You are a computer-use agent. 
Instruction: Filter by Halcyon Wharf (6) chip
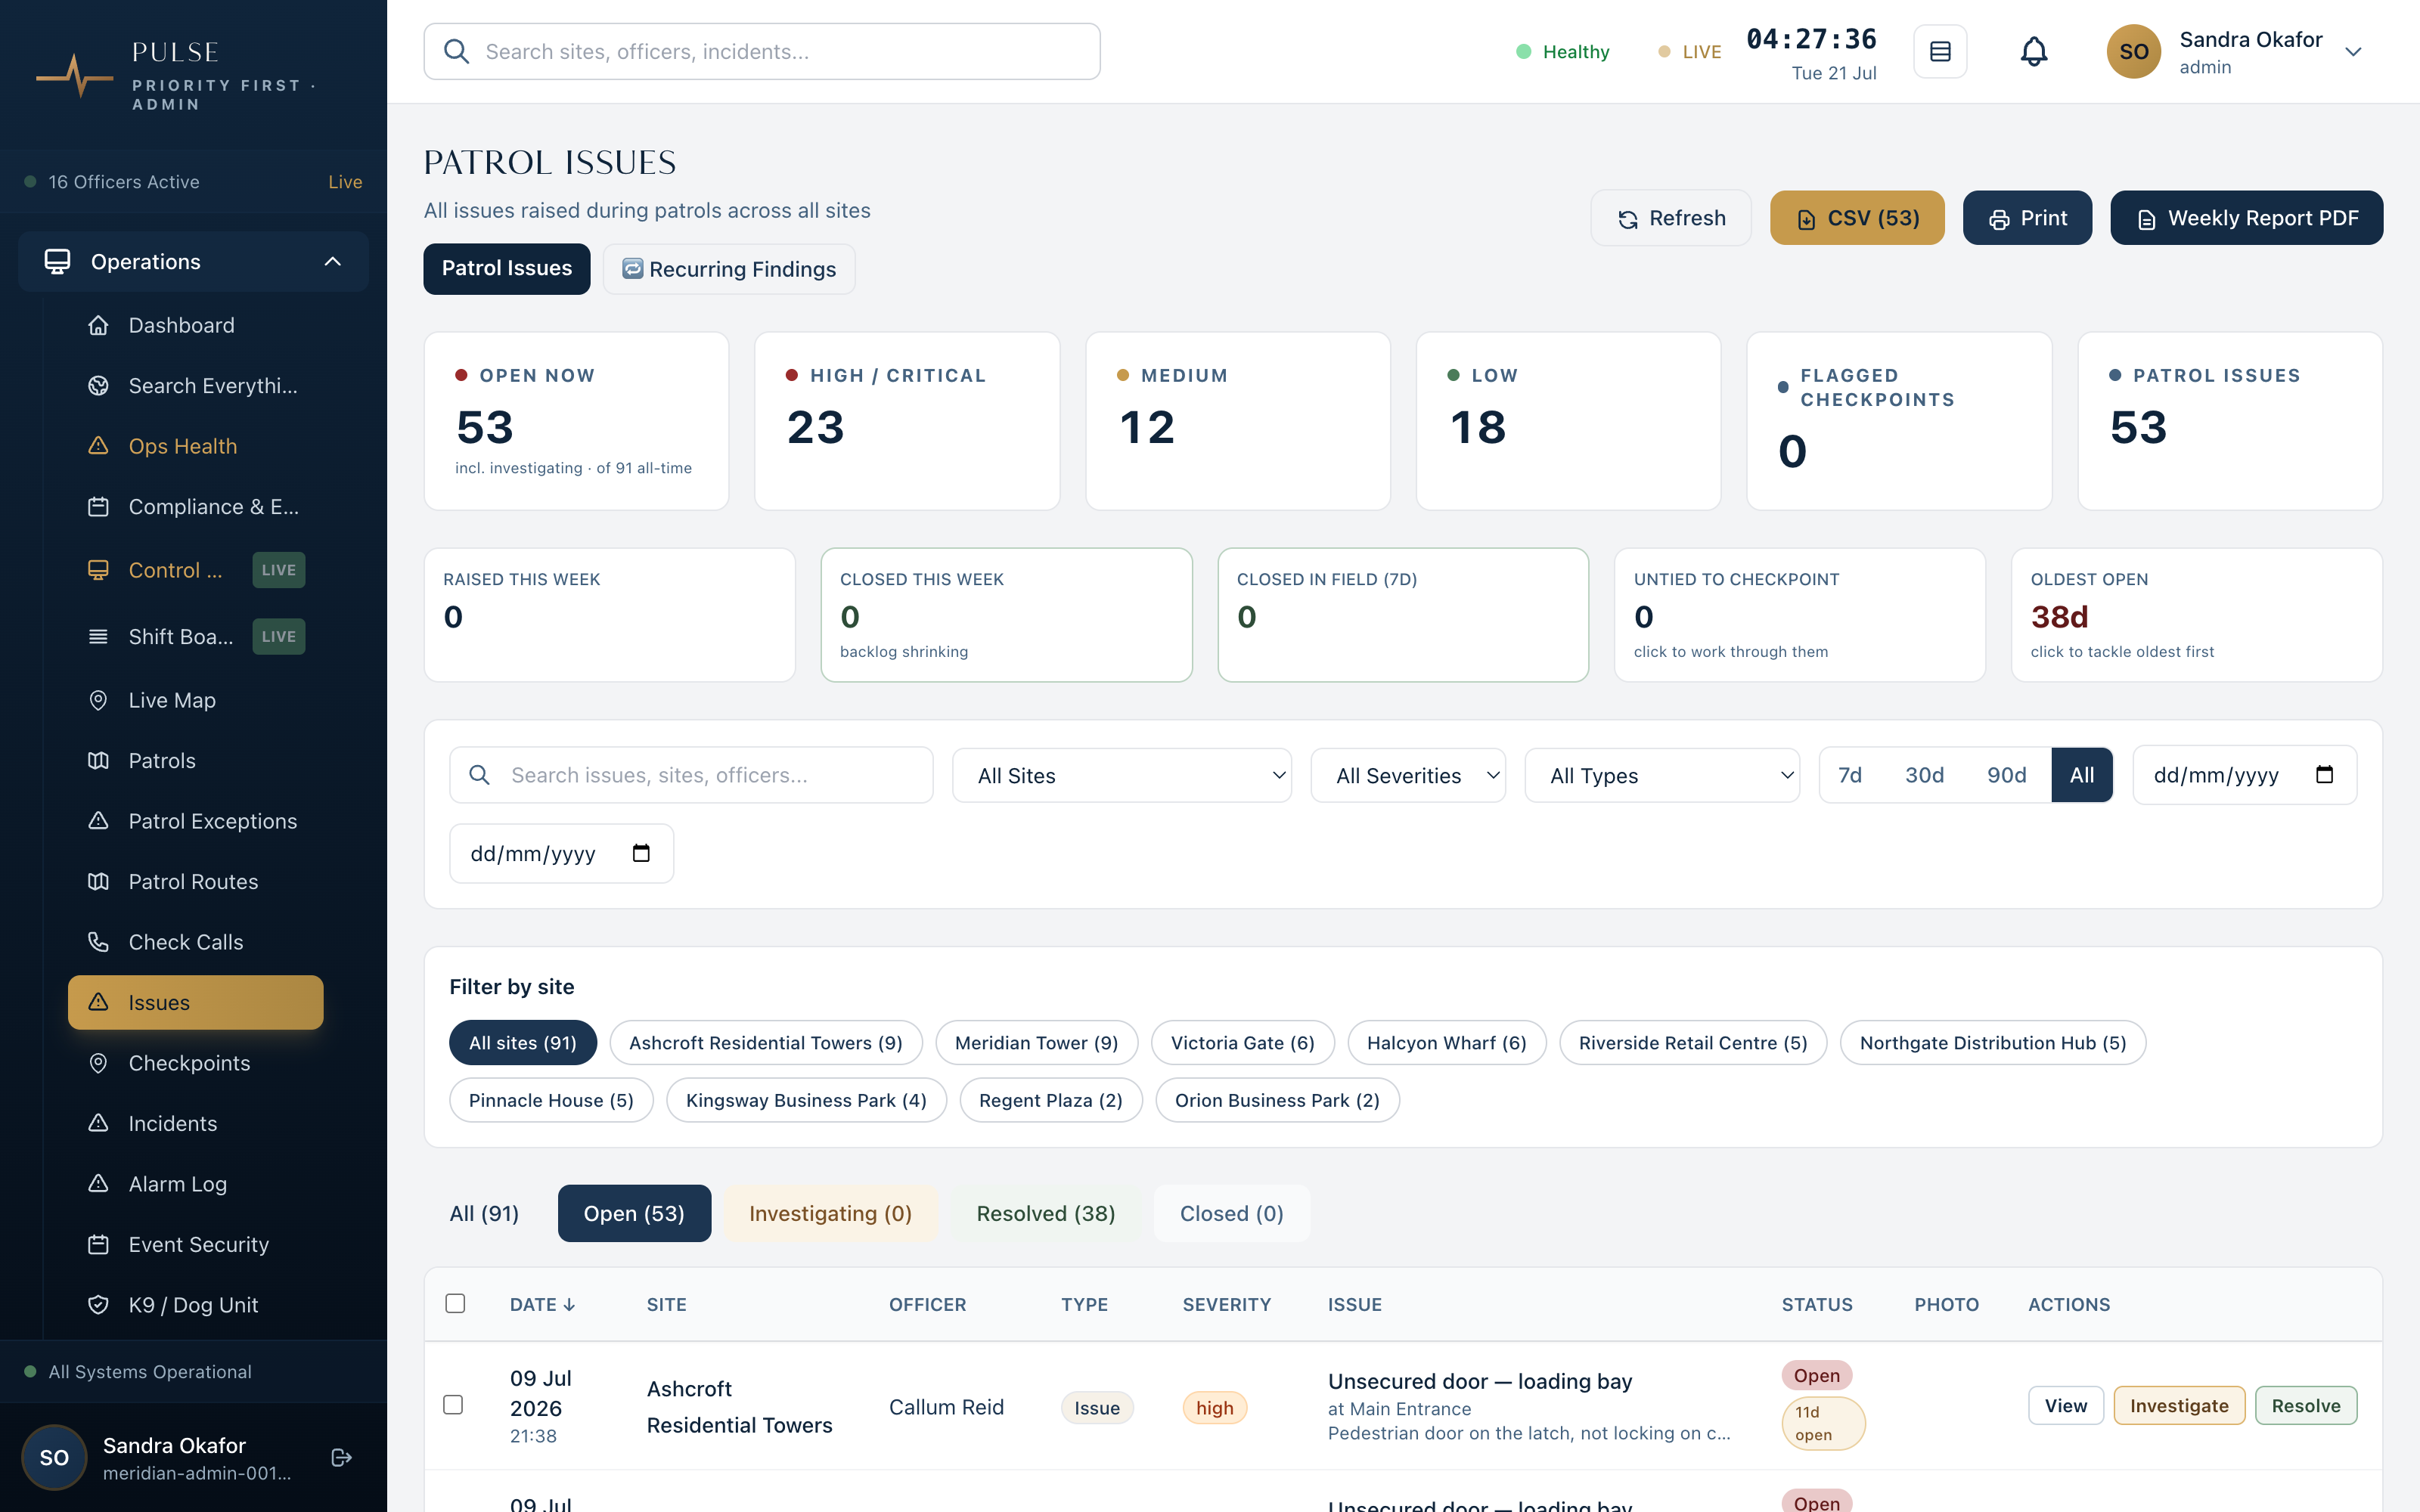click(x=1446, y=1043)
